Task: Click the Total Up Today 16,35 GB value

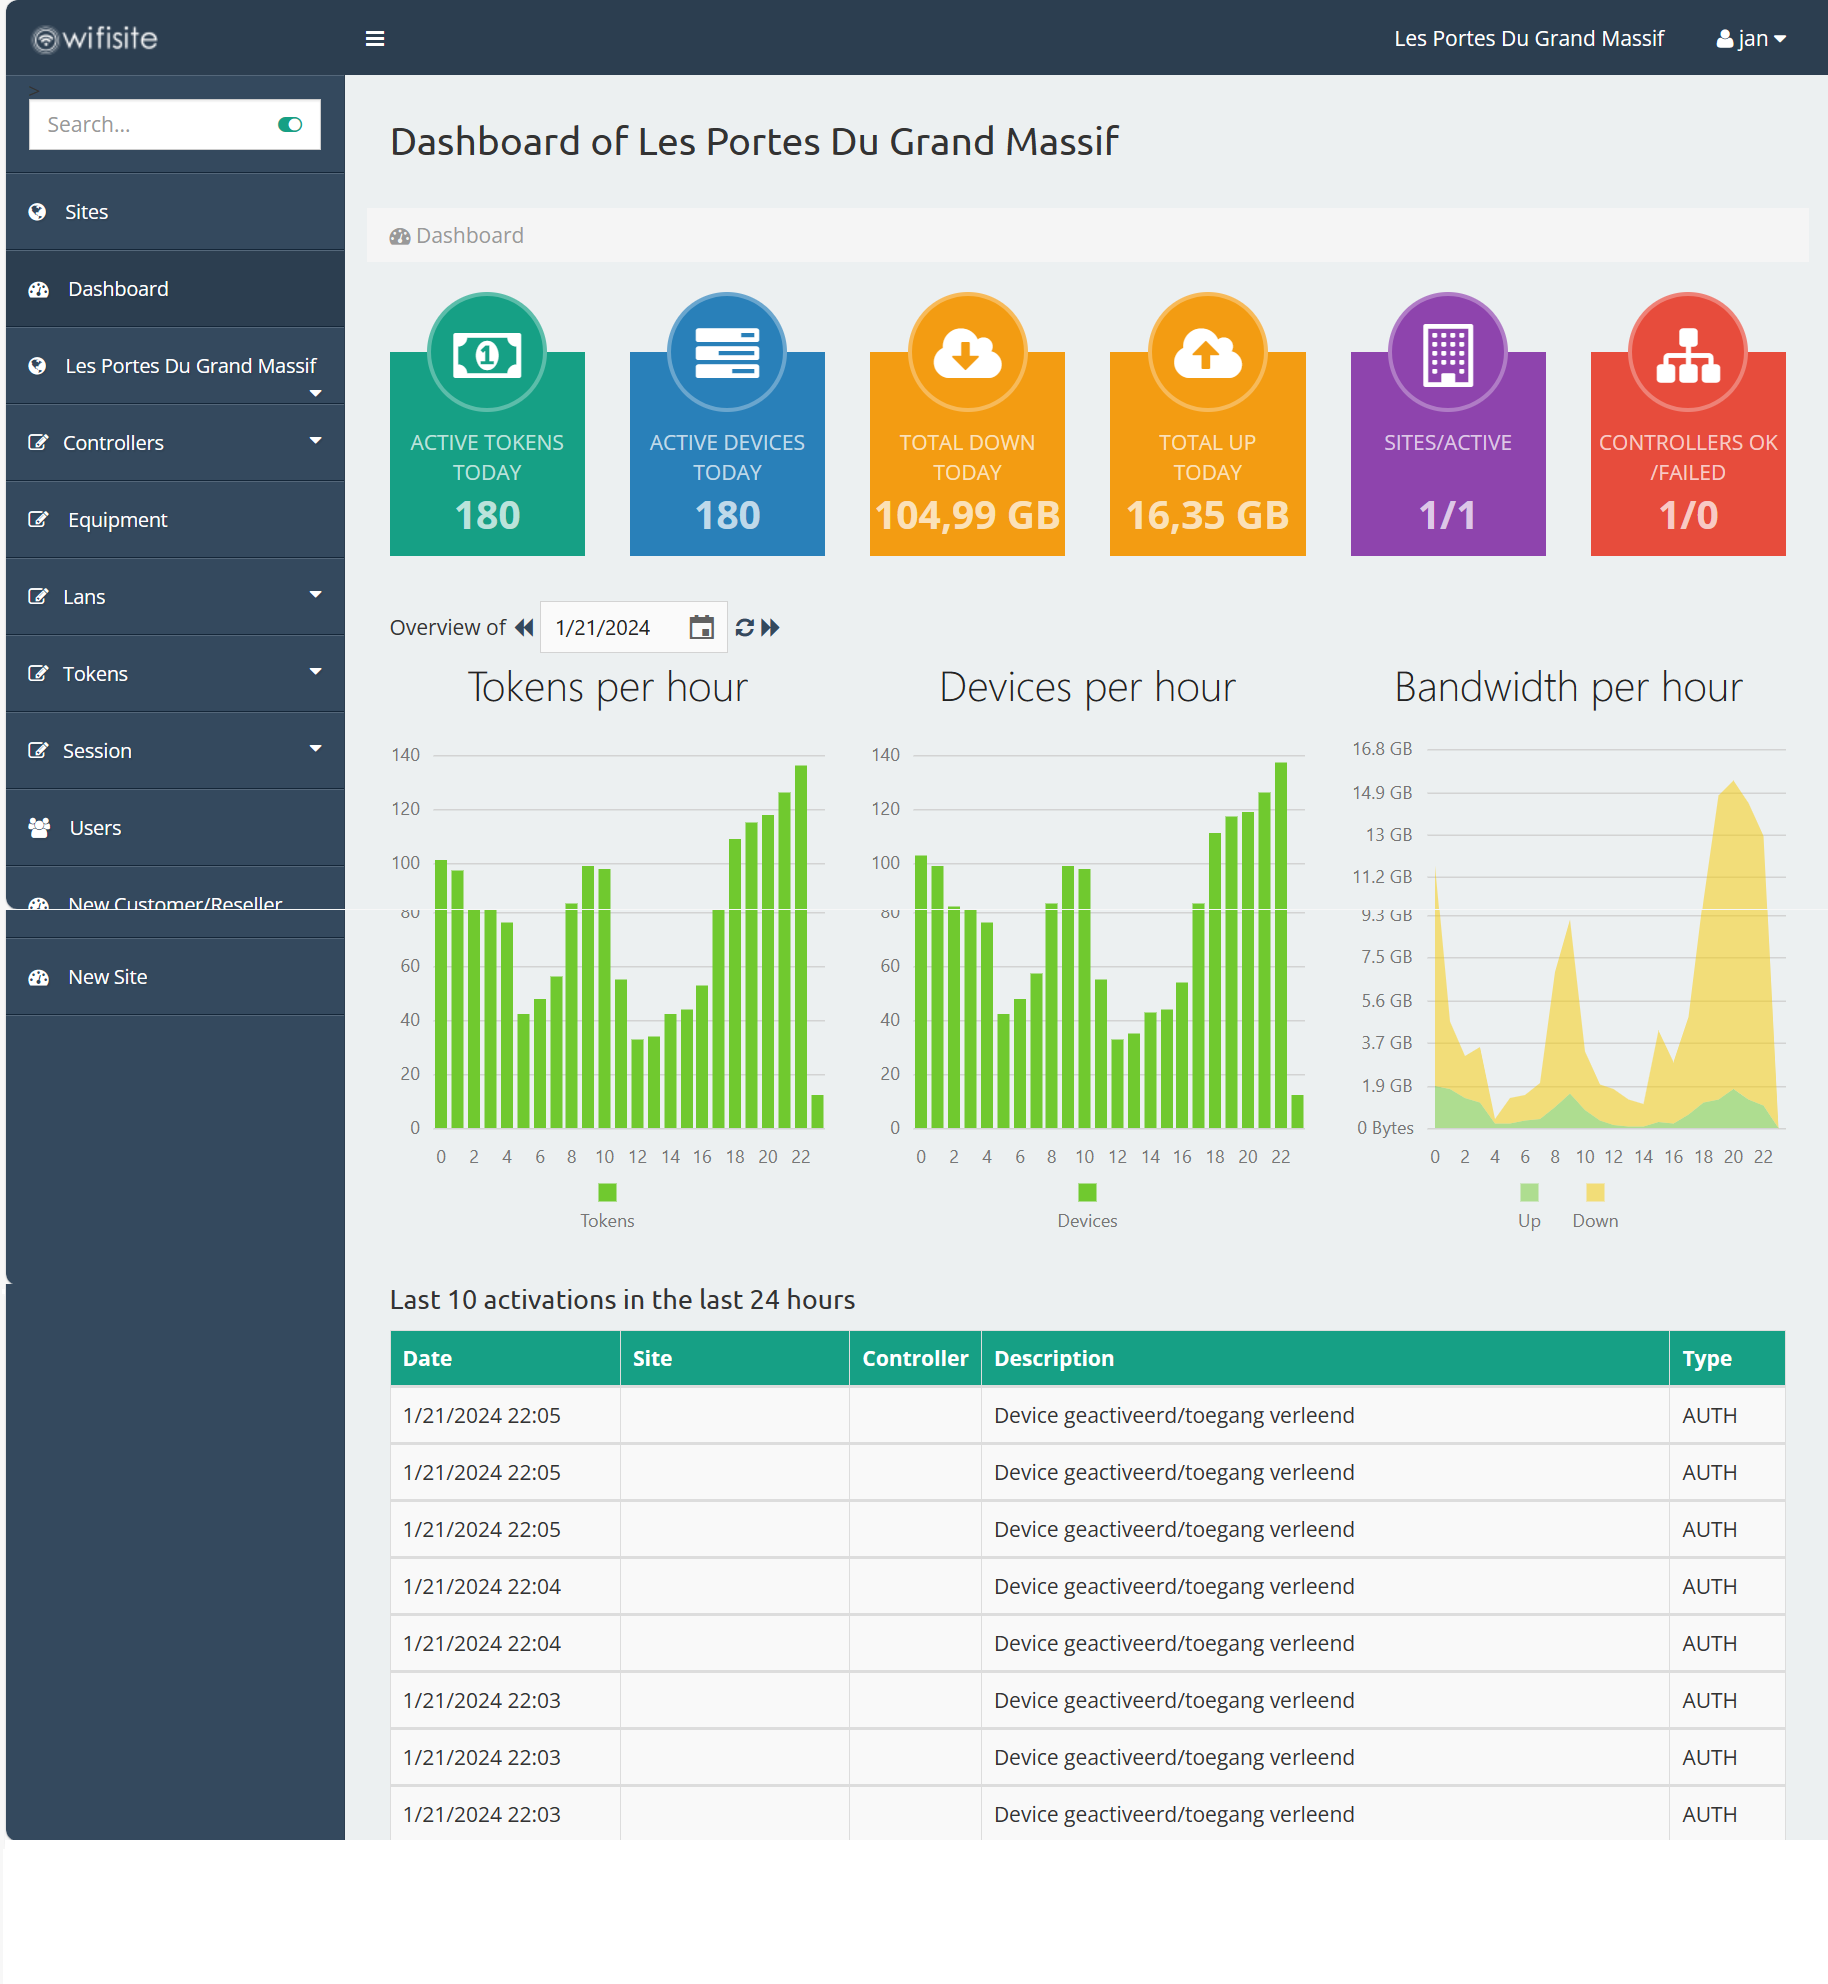Action: pyautogui.click(x=1207, y=516)
